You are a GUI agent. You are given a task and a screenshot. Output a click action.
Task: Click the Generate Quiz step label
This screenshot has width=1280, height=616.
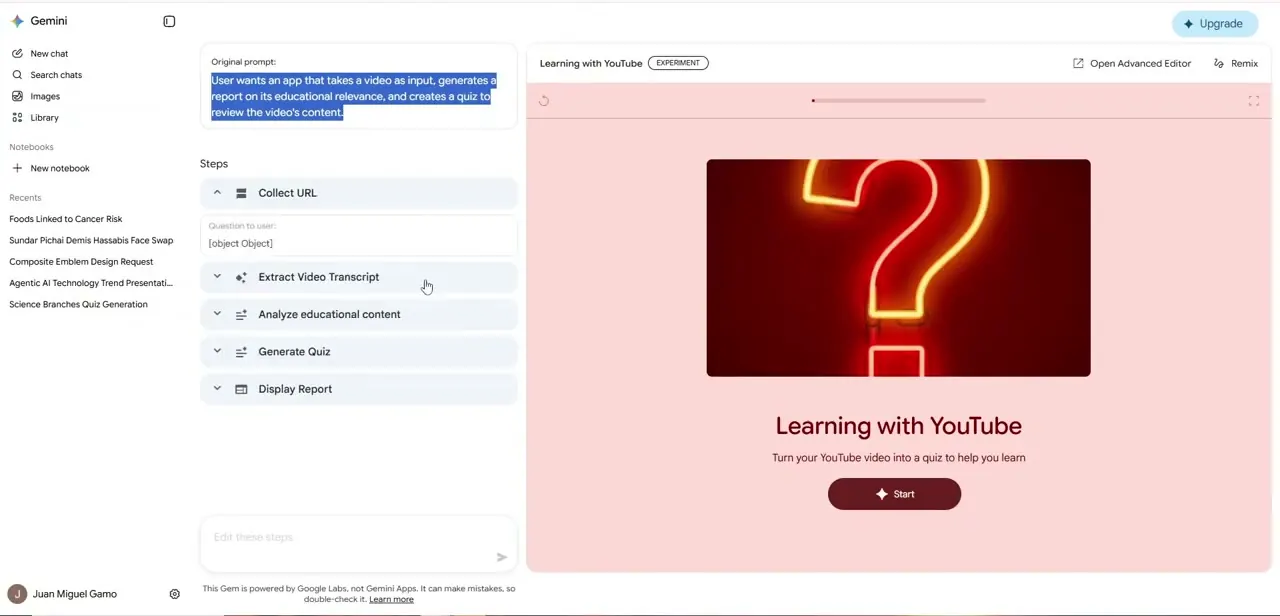click(294, 352)
